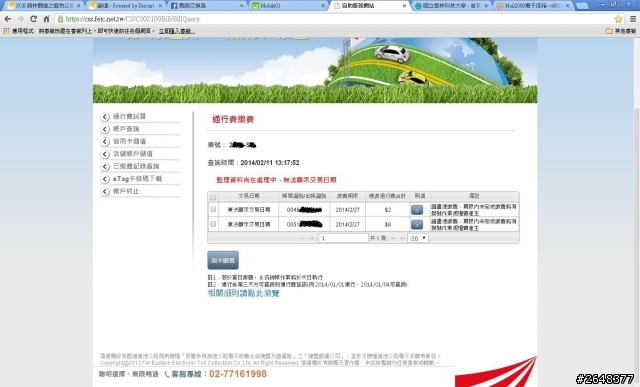This screenshot has height=387, width=640.
Task: Close the 自動服務網站 tab
Action: pyautogui.click(x=404, y=6)
